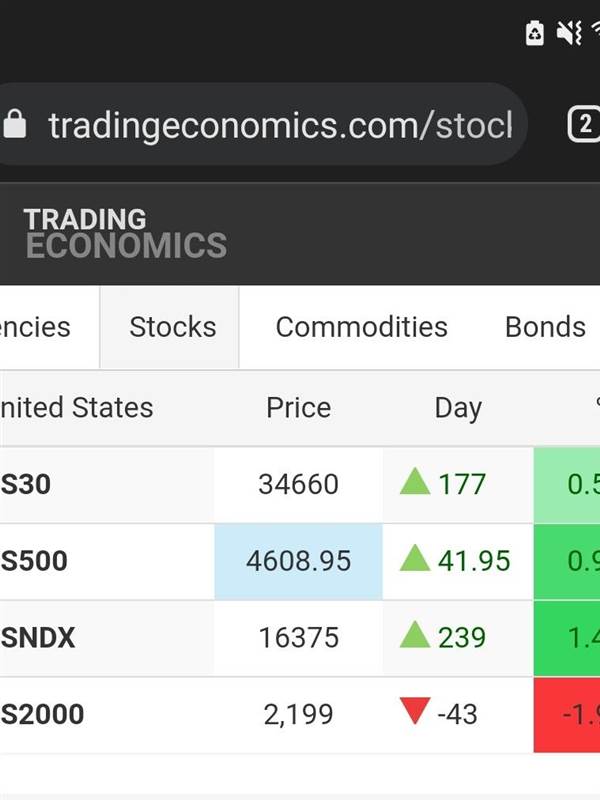Click the Trading Economics logo

pos(126,233)
